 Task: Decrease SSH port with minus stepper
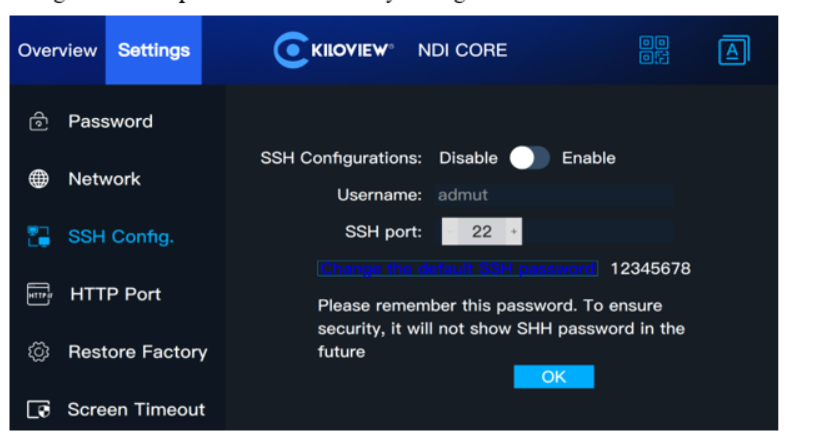coord(450,232)
